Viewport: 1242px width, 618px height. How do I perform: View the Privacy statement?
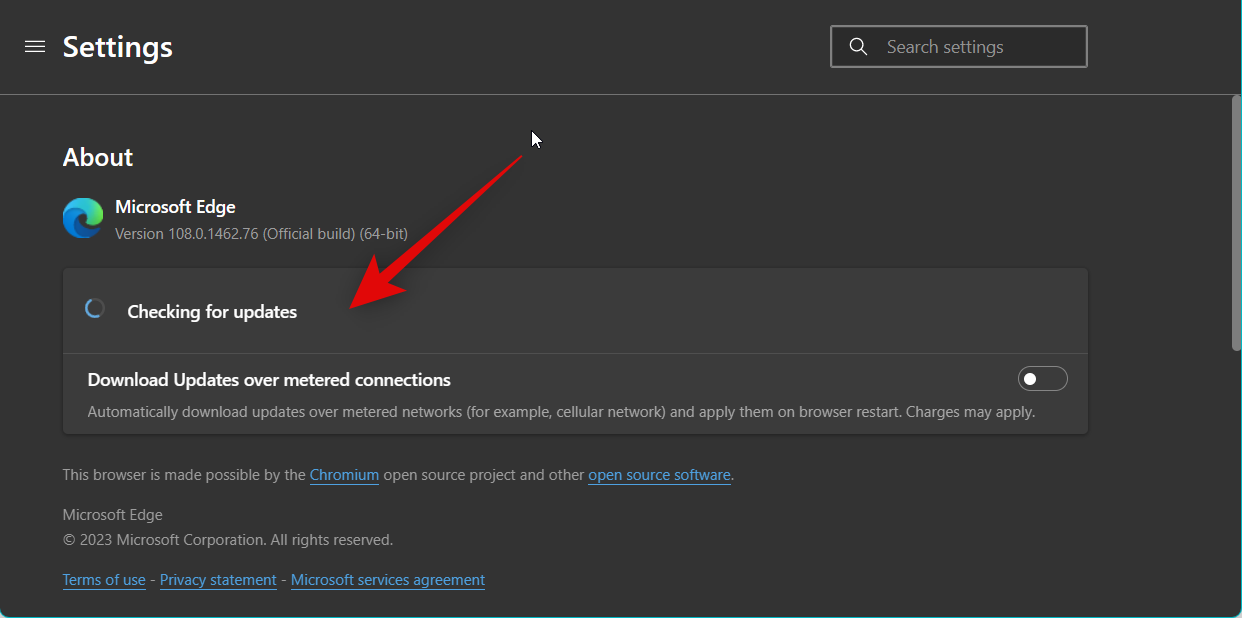218,579
